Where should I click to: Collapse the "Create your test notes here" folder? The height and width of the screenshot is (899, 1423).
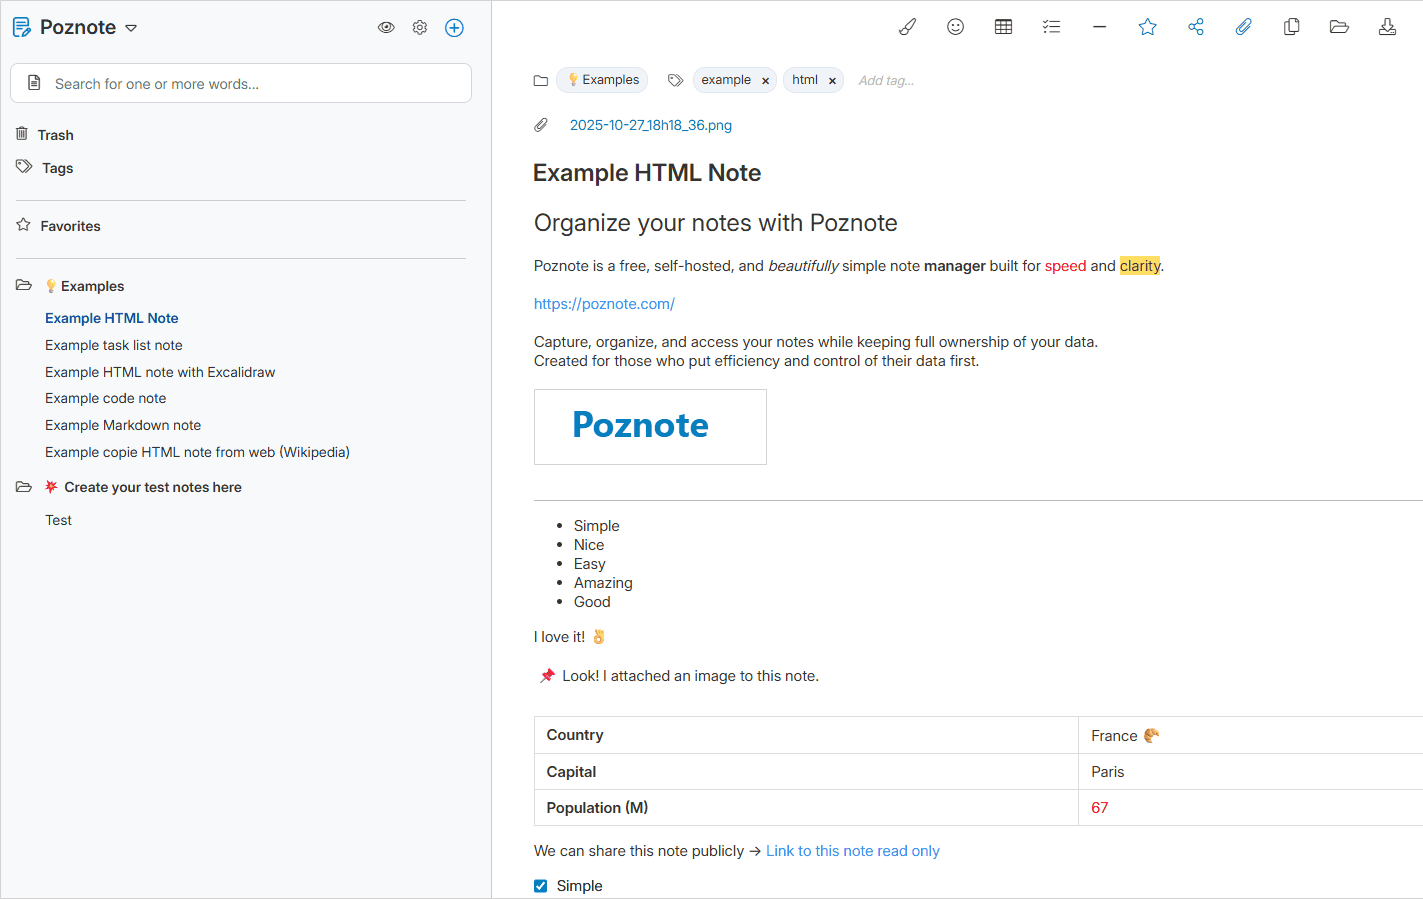(x=24, y=487)
